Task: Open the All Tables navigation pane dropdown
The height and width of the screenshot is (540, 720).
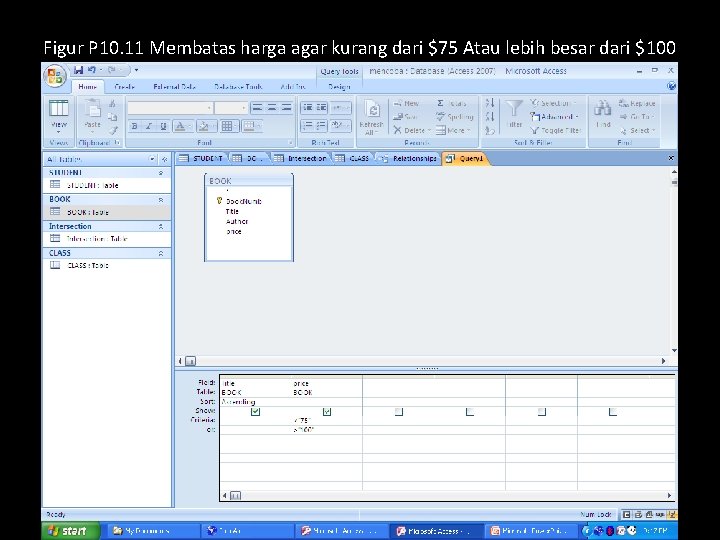Action: (x=152, y=159)
